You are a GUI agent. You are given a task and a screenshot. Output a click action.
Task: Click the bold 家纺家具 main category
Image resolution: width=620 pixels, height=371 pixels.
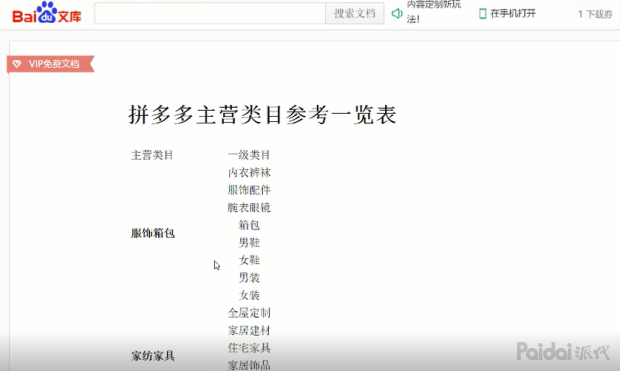click(153, 356)
